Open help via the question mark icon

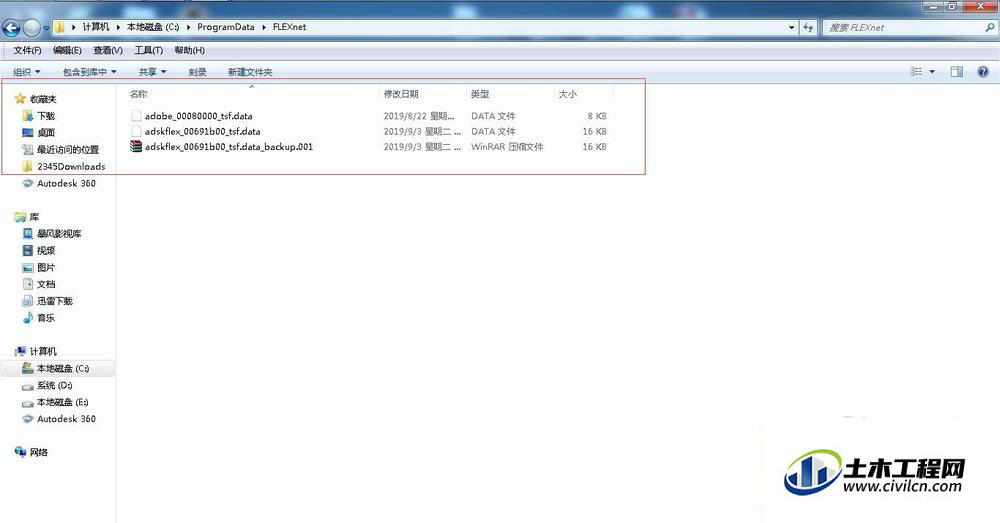click(x=983, y=72)
